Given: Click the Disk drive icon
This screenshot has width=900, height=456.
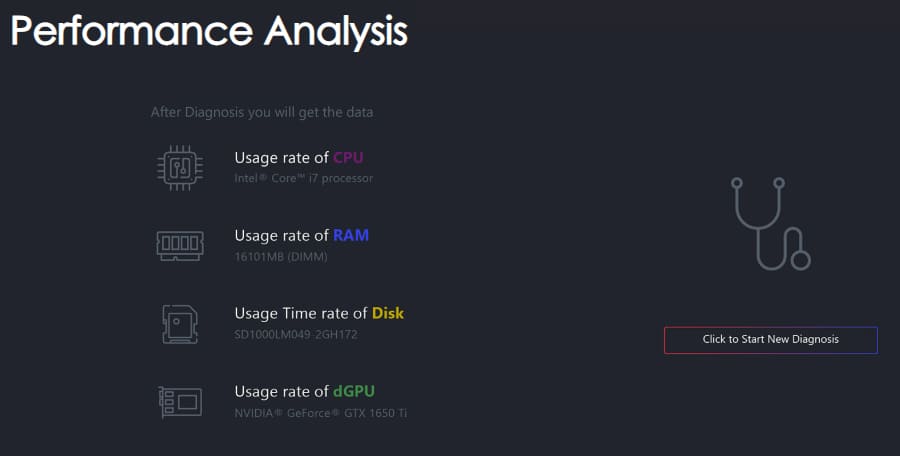Looking at the screenshot, I should point(180,323).
